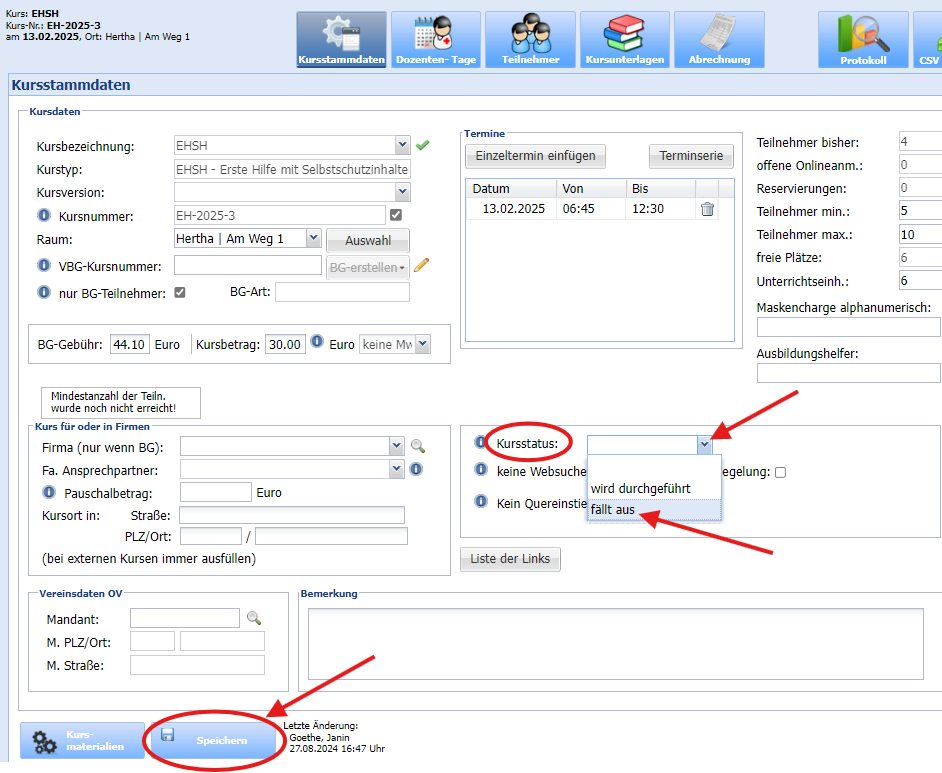942x773 pixels.
Task: Click pencil icon next to BG-erstellen
Action: point(421,265)
